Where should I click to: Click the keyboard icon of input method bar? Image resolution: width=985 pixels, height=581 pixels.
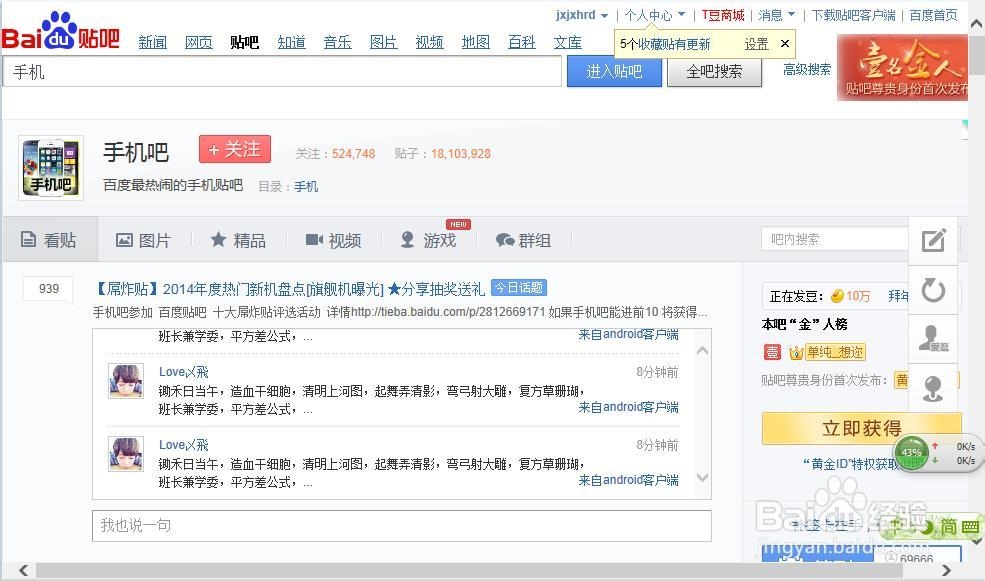970,526
